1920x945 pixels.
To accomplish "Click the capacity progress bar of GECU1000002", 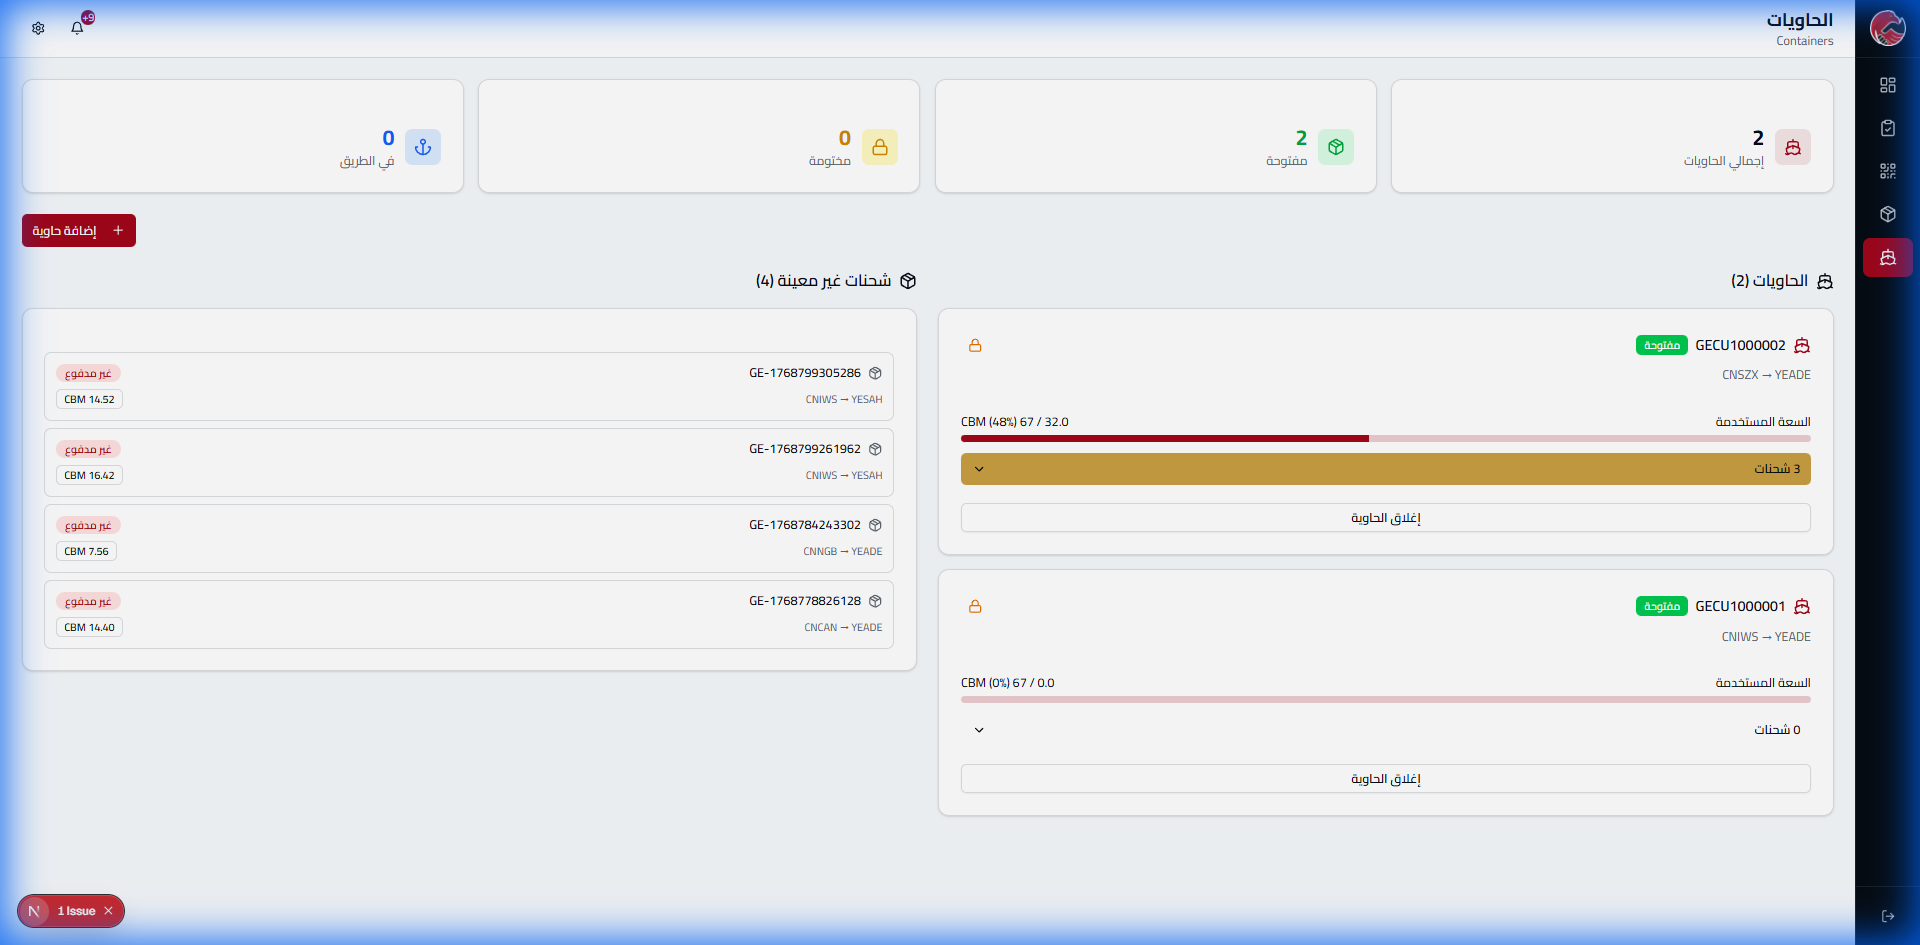I will [x=1385, y=438].
